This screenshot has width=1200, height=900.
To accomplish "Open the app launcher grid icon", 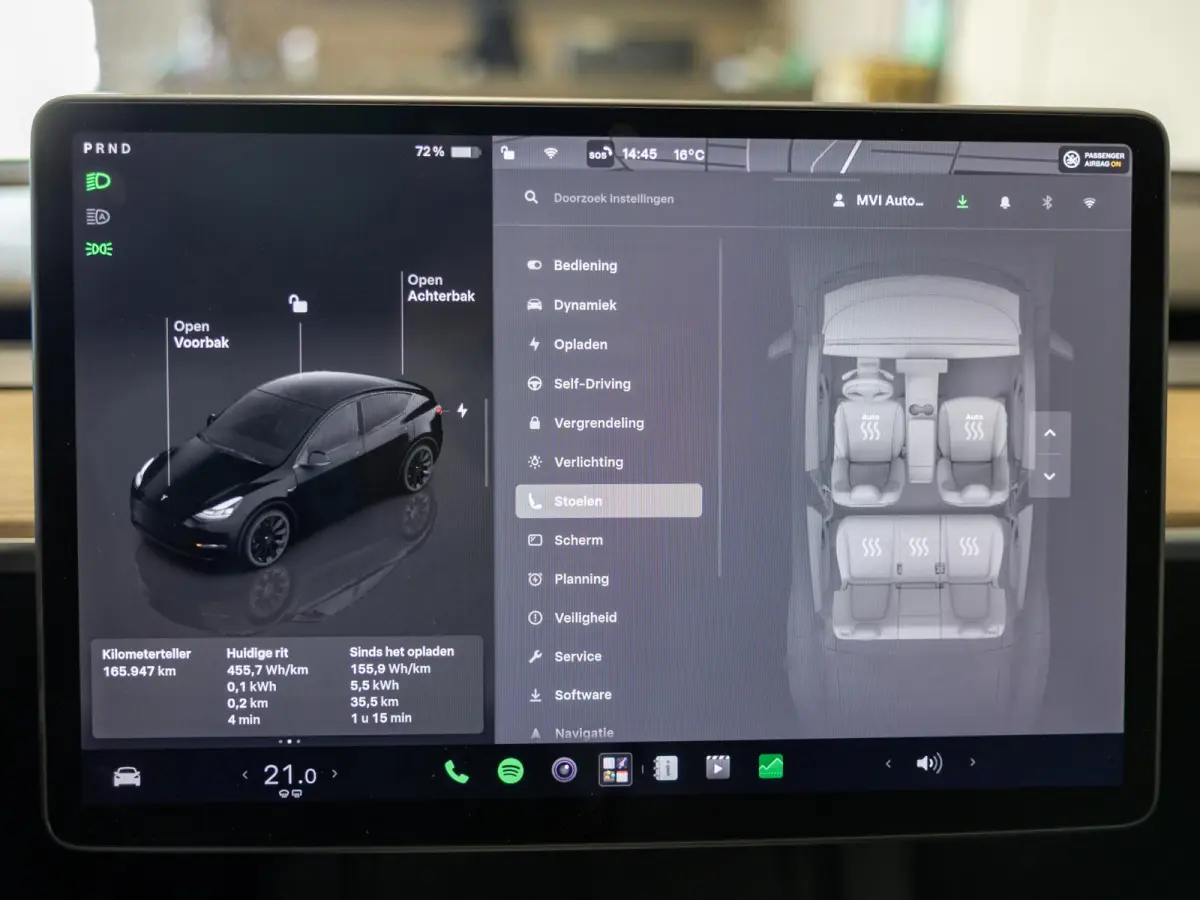I will point(615,769).
